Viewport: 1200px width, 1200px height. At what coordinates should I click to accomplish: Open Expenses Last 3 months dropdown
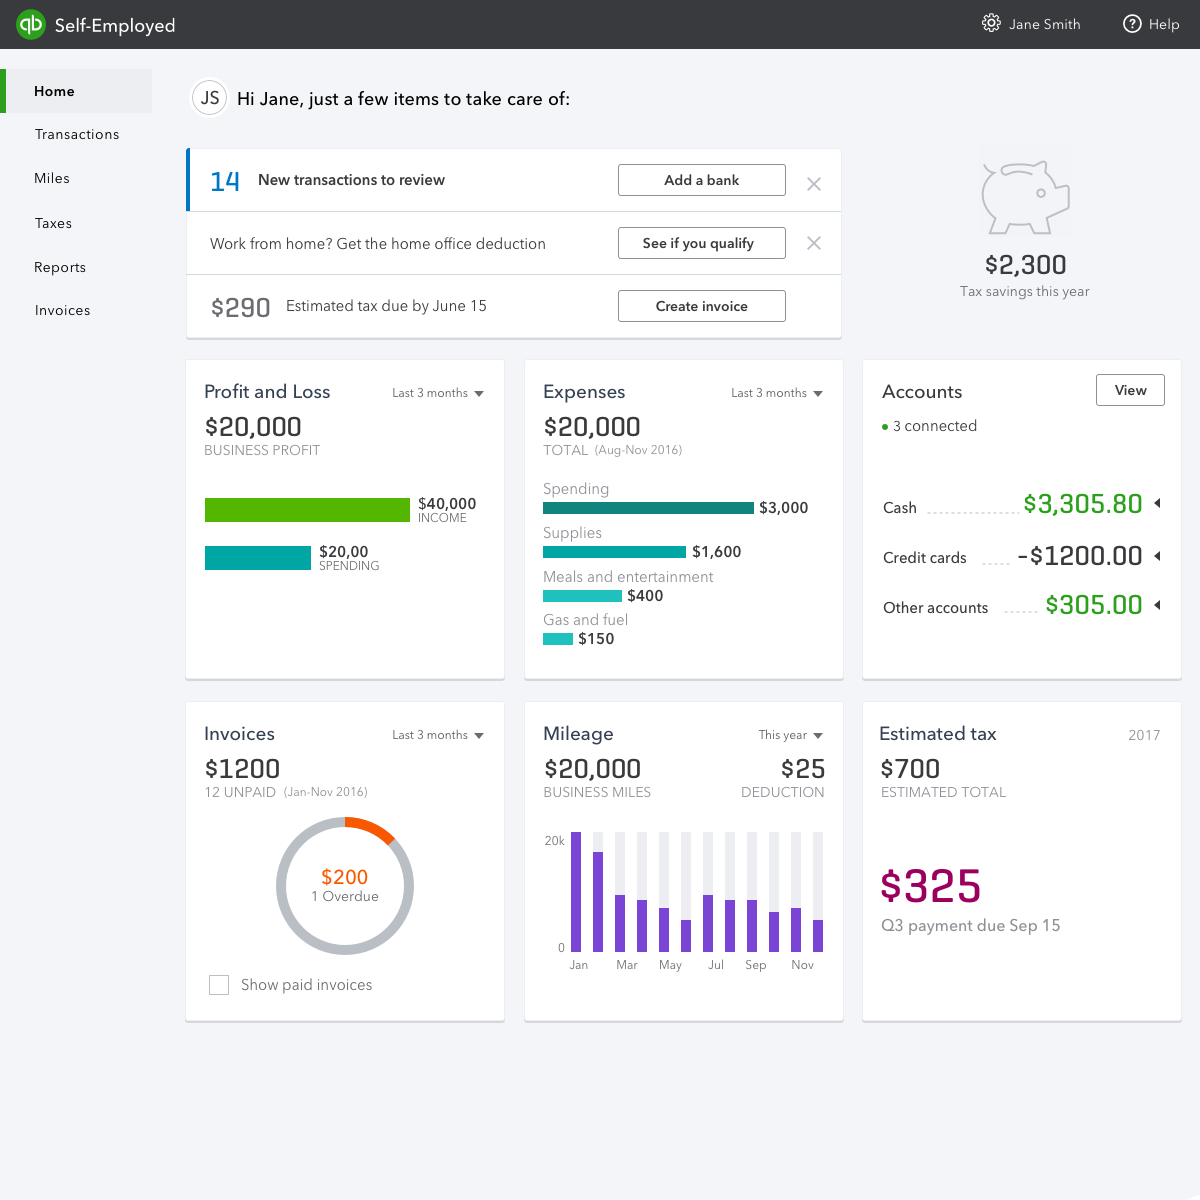tap(777, 393)
